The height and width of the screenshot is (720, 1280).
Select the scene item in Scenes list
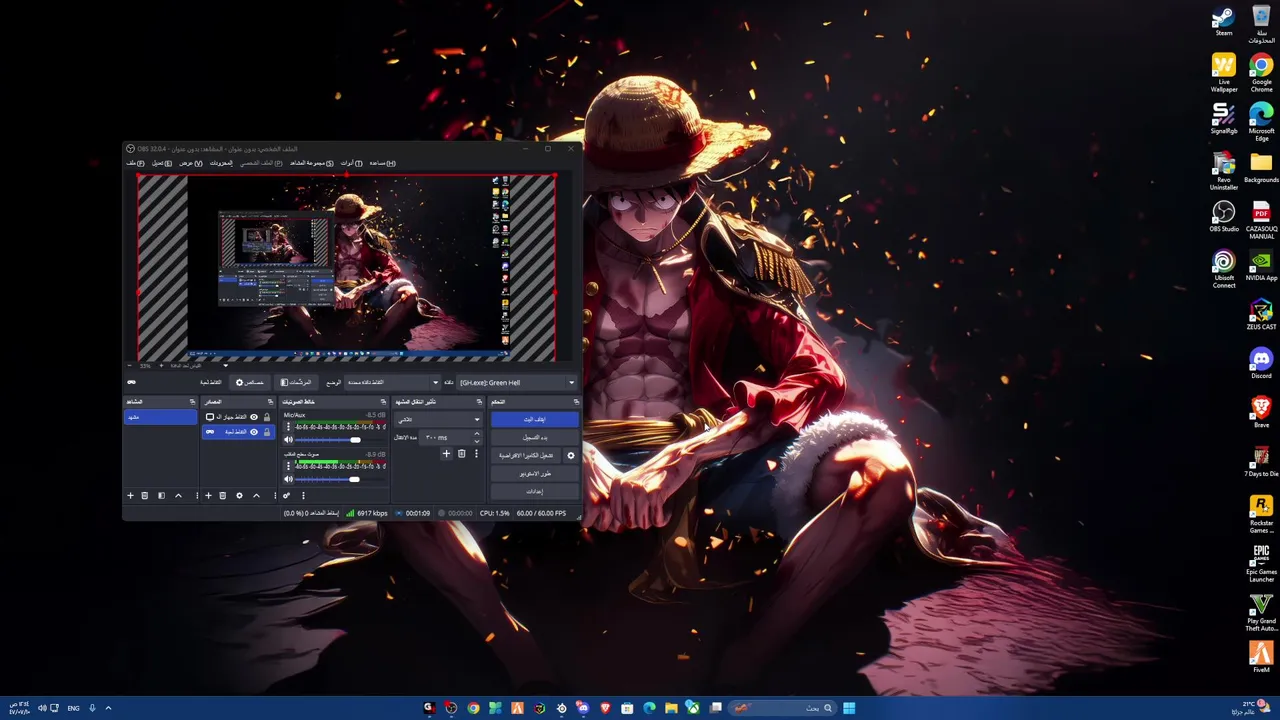[160, 417]
